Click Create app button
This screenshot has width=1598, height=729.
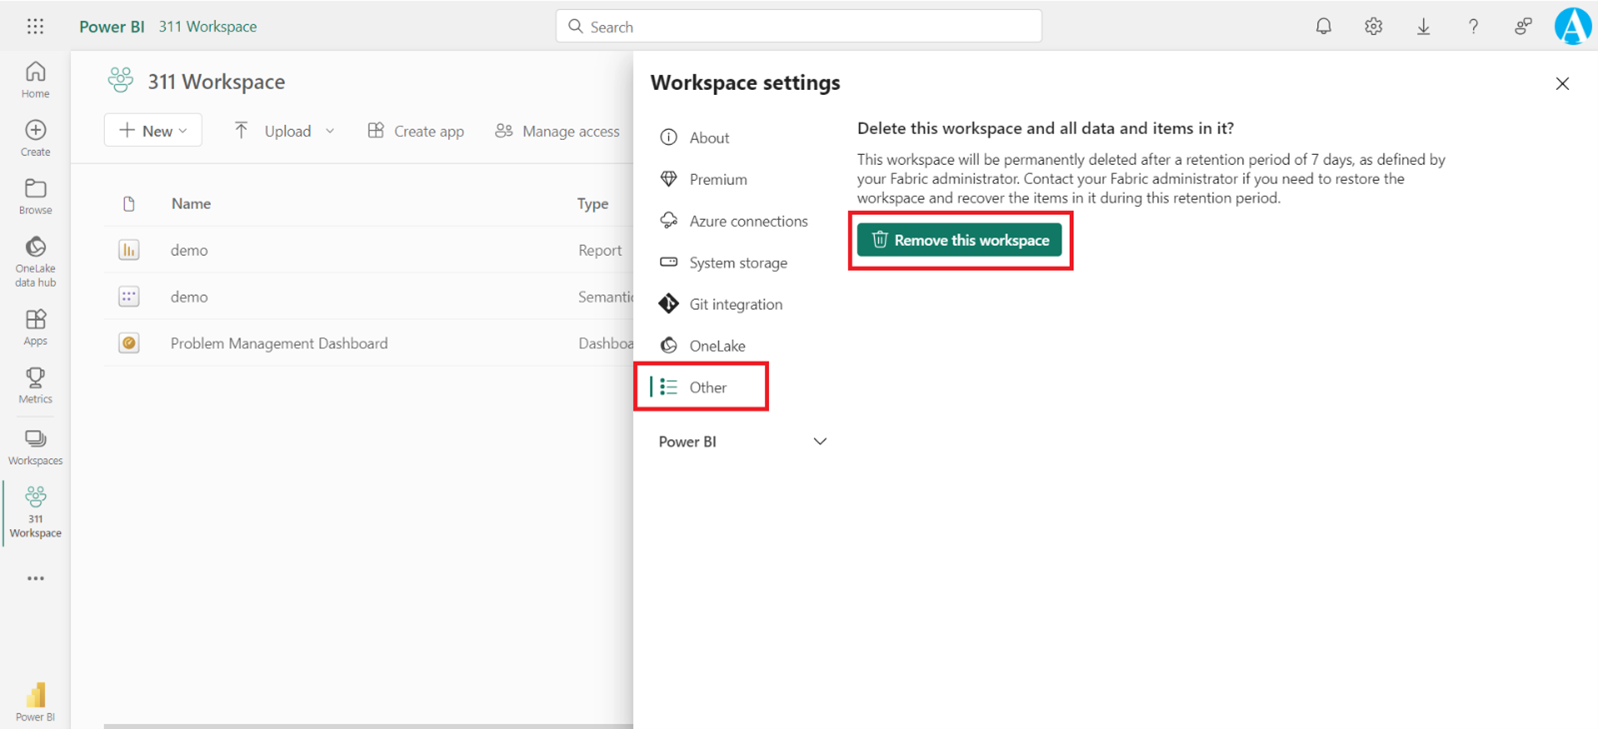click(416, 131)
